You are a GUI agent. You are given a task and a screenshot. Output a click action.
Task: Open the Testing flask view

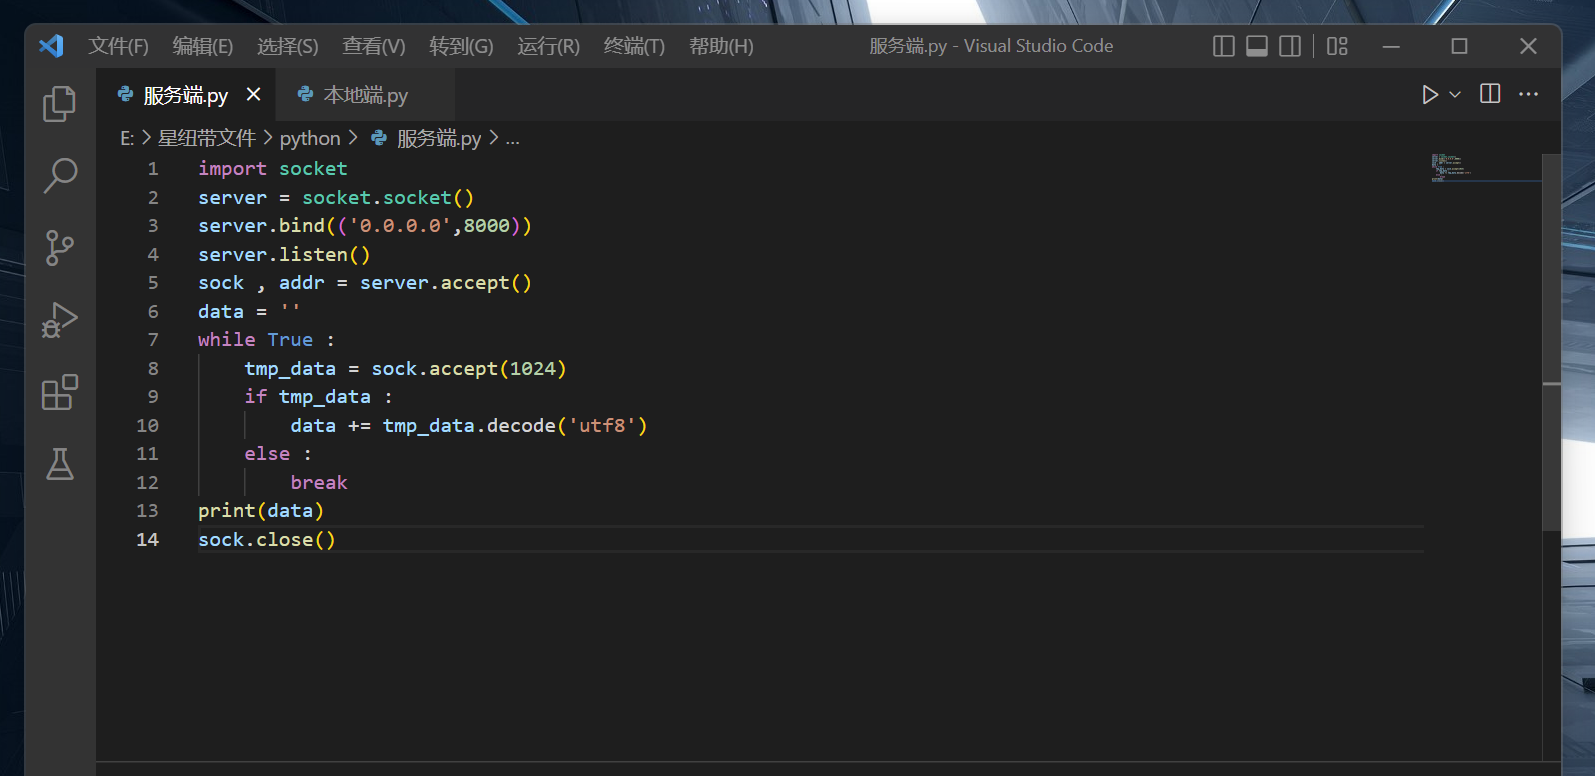pyautogui.click(x=60, y=464)
